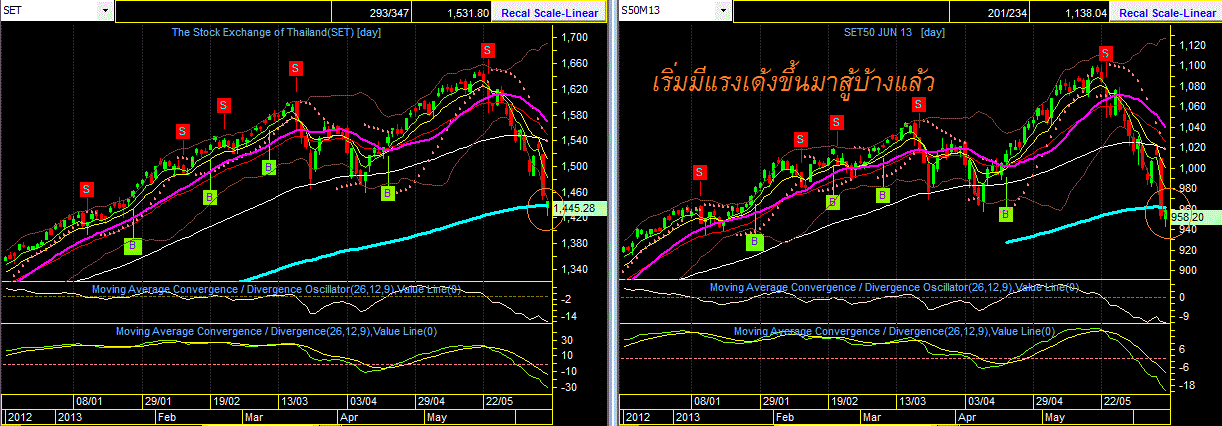
Task: Click the MACD(26,12,9) Value Line title in SET chart
Action: (x=276, y=331)
